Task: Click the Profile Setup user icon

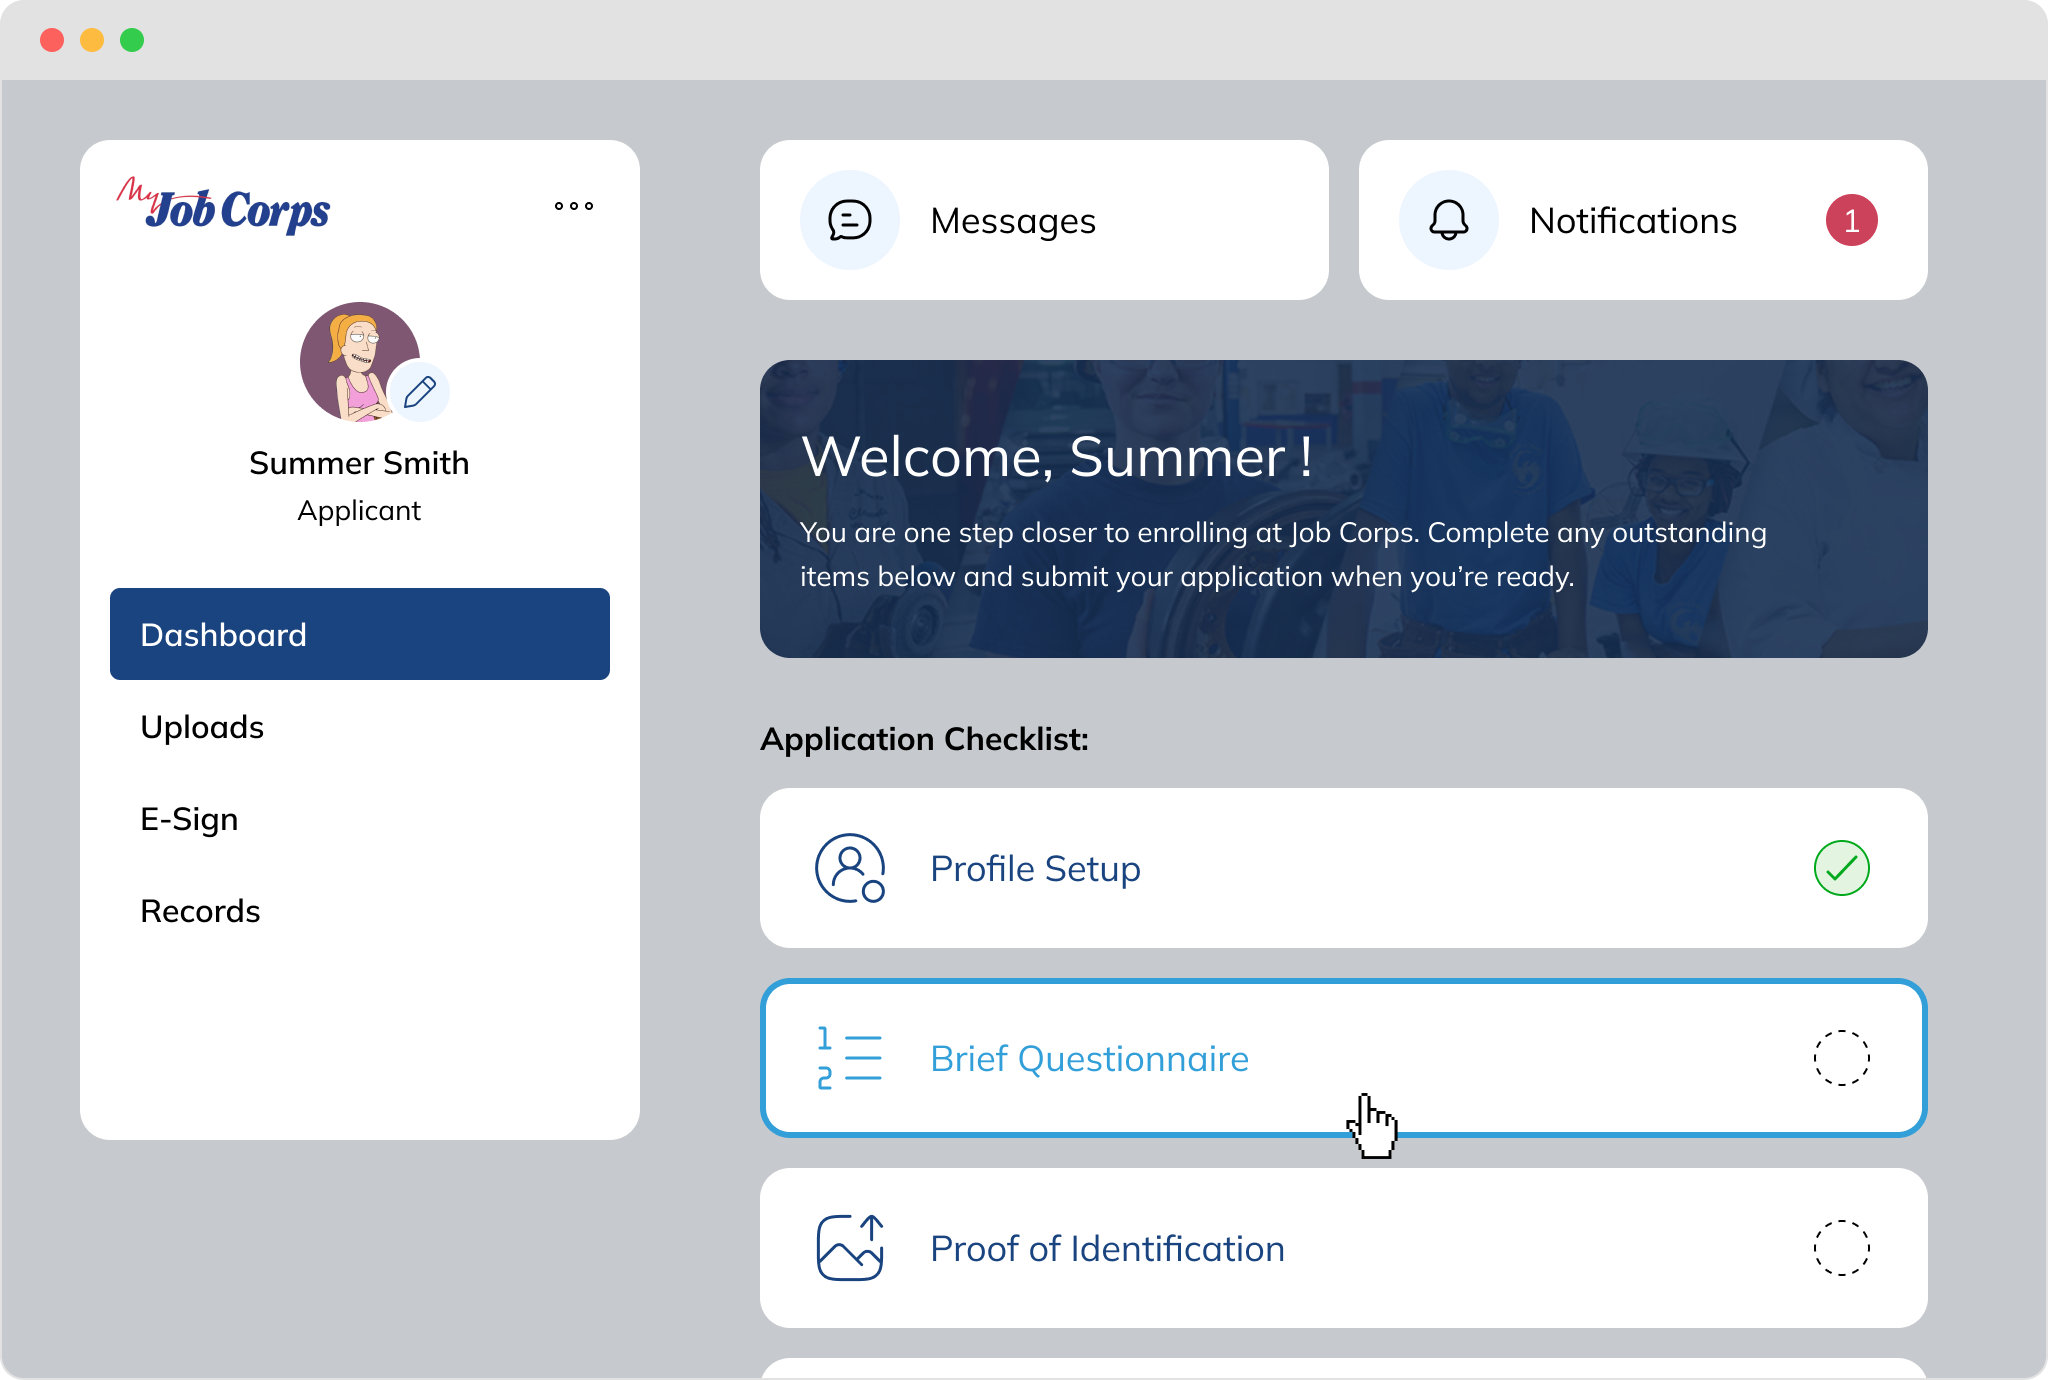Action: [850, 868]
